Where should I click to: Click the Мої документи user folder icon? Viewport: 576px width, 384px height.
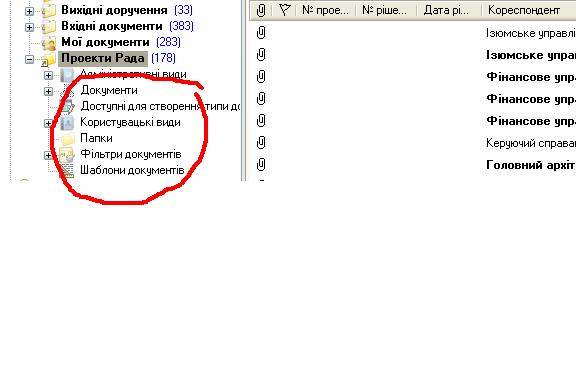click(49, 43)
